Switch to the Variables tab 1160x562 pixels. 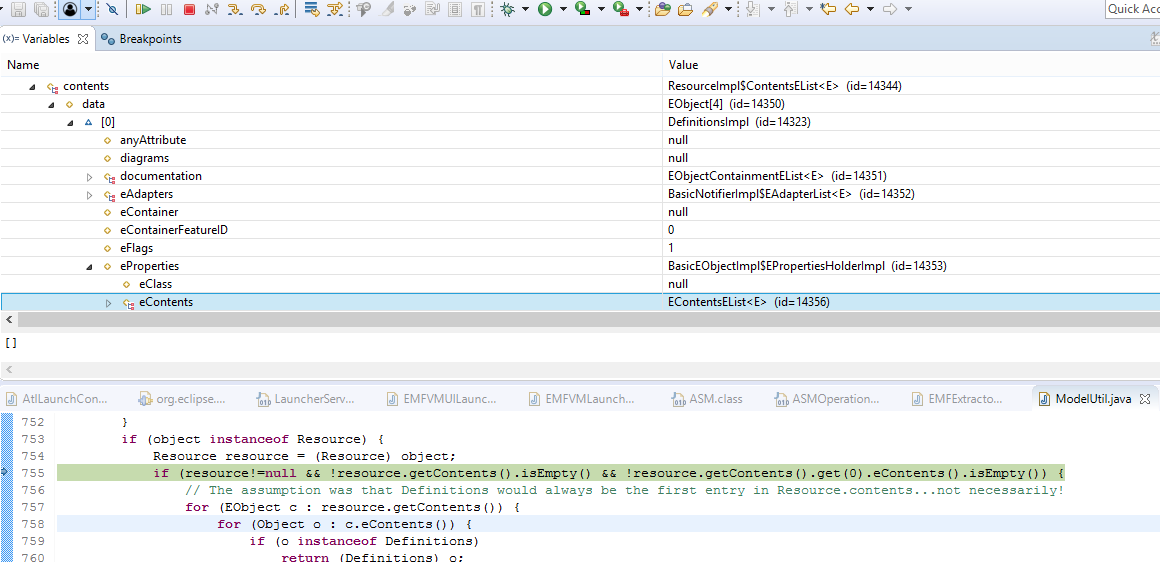pyautogui.click(x=46, y=38)
